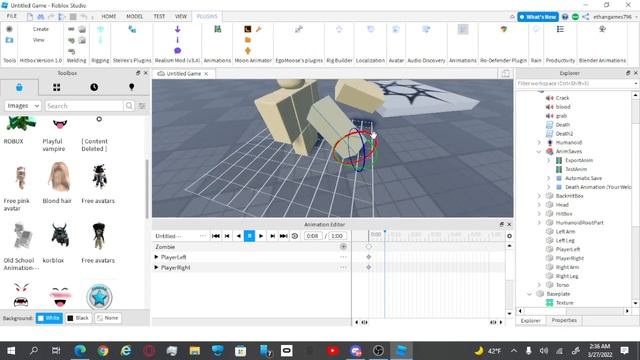Open YouTube app from the taskbar
The height and width of the screenshot is (360, 640).
(x=332, y=351)
